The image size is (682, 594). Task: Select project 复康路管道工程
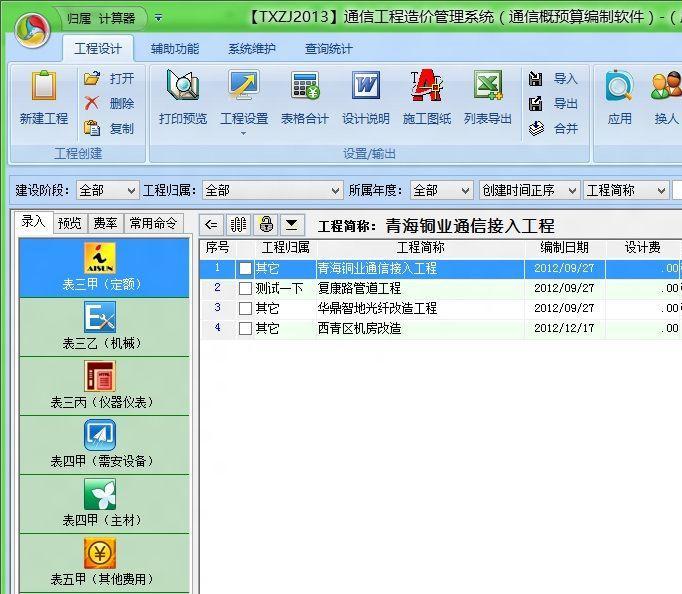tap(359, 288)
